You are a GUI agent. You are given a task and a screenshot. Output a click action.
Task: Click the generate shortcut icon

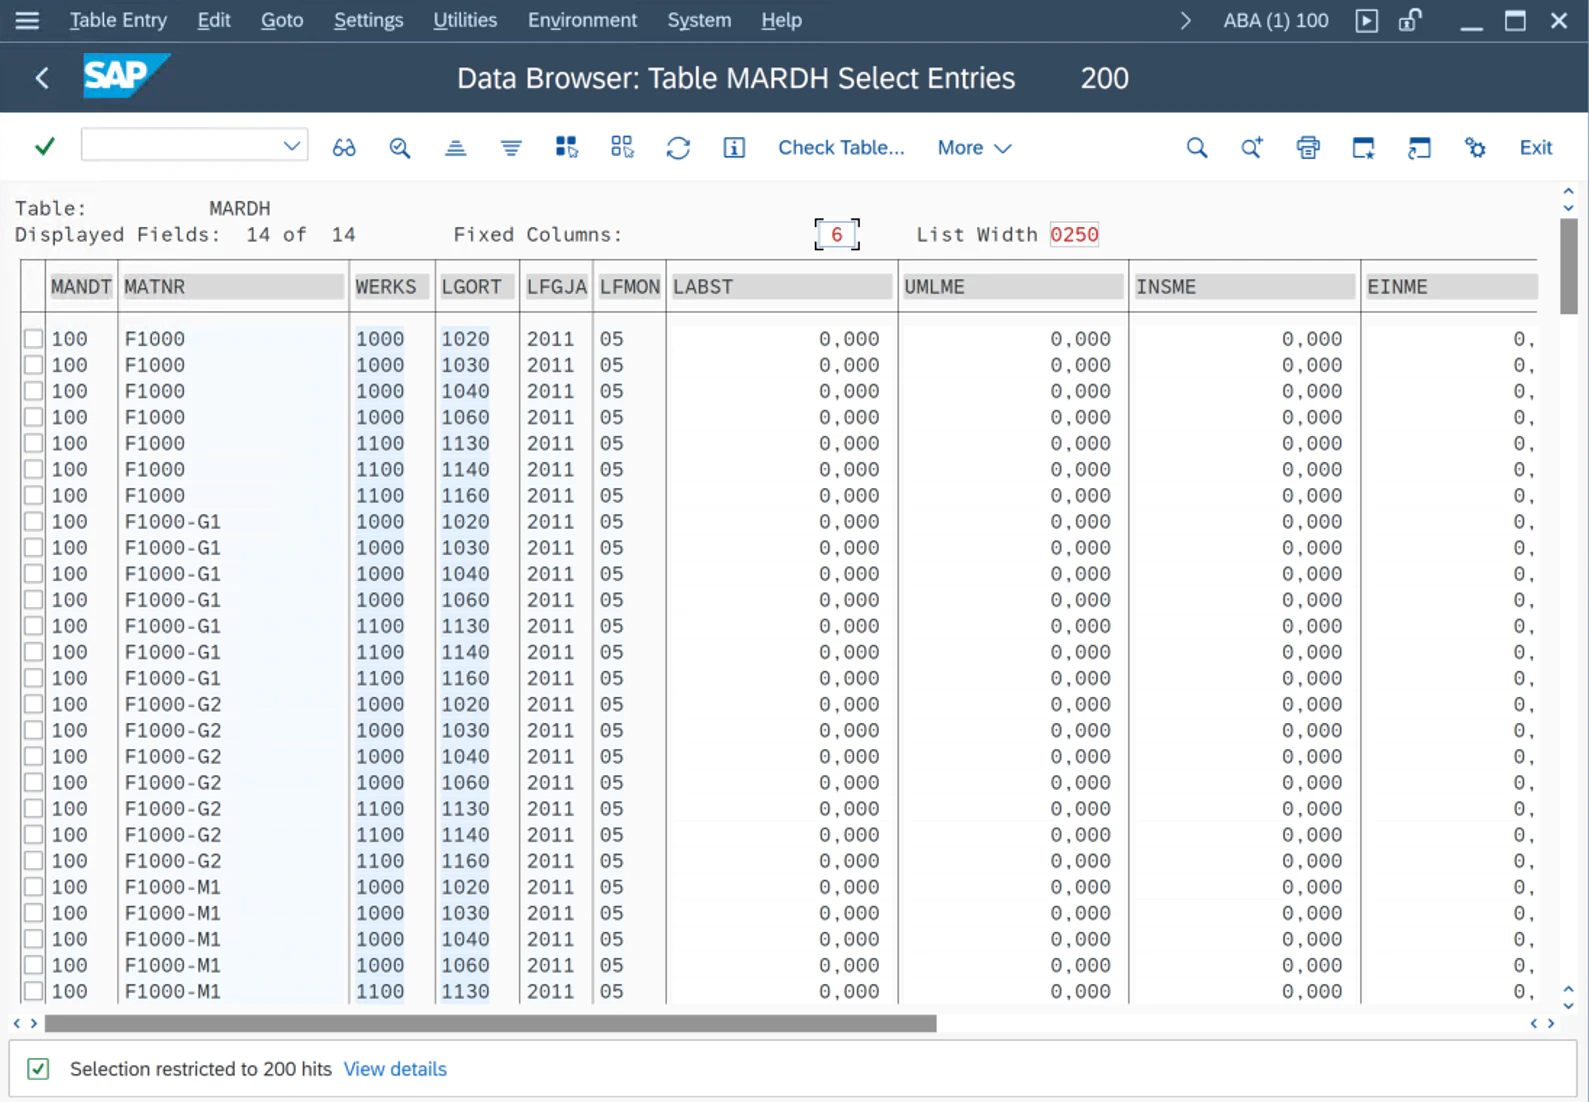pyautogui.click(x=1419, y=148)
